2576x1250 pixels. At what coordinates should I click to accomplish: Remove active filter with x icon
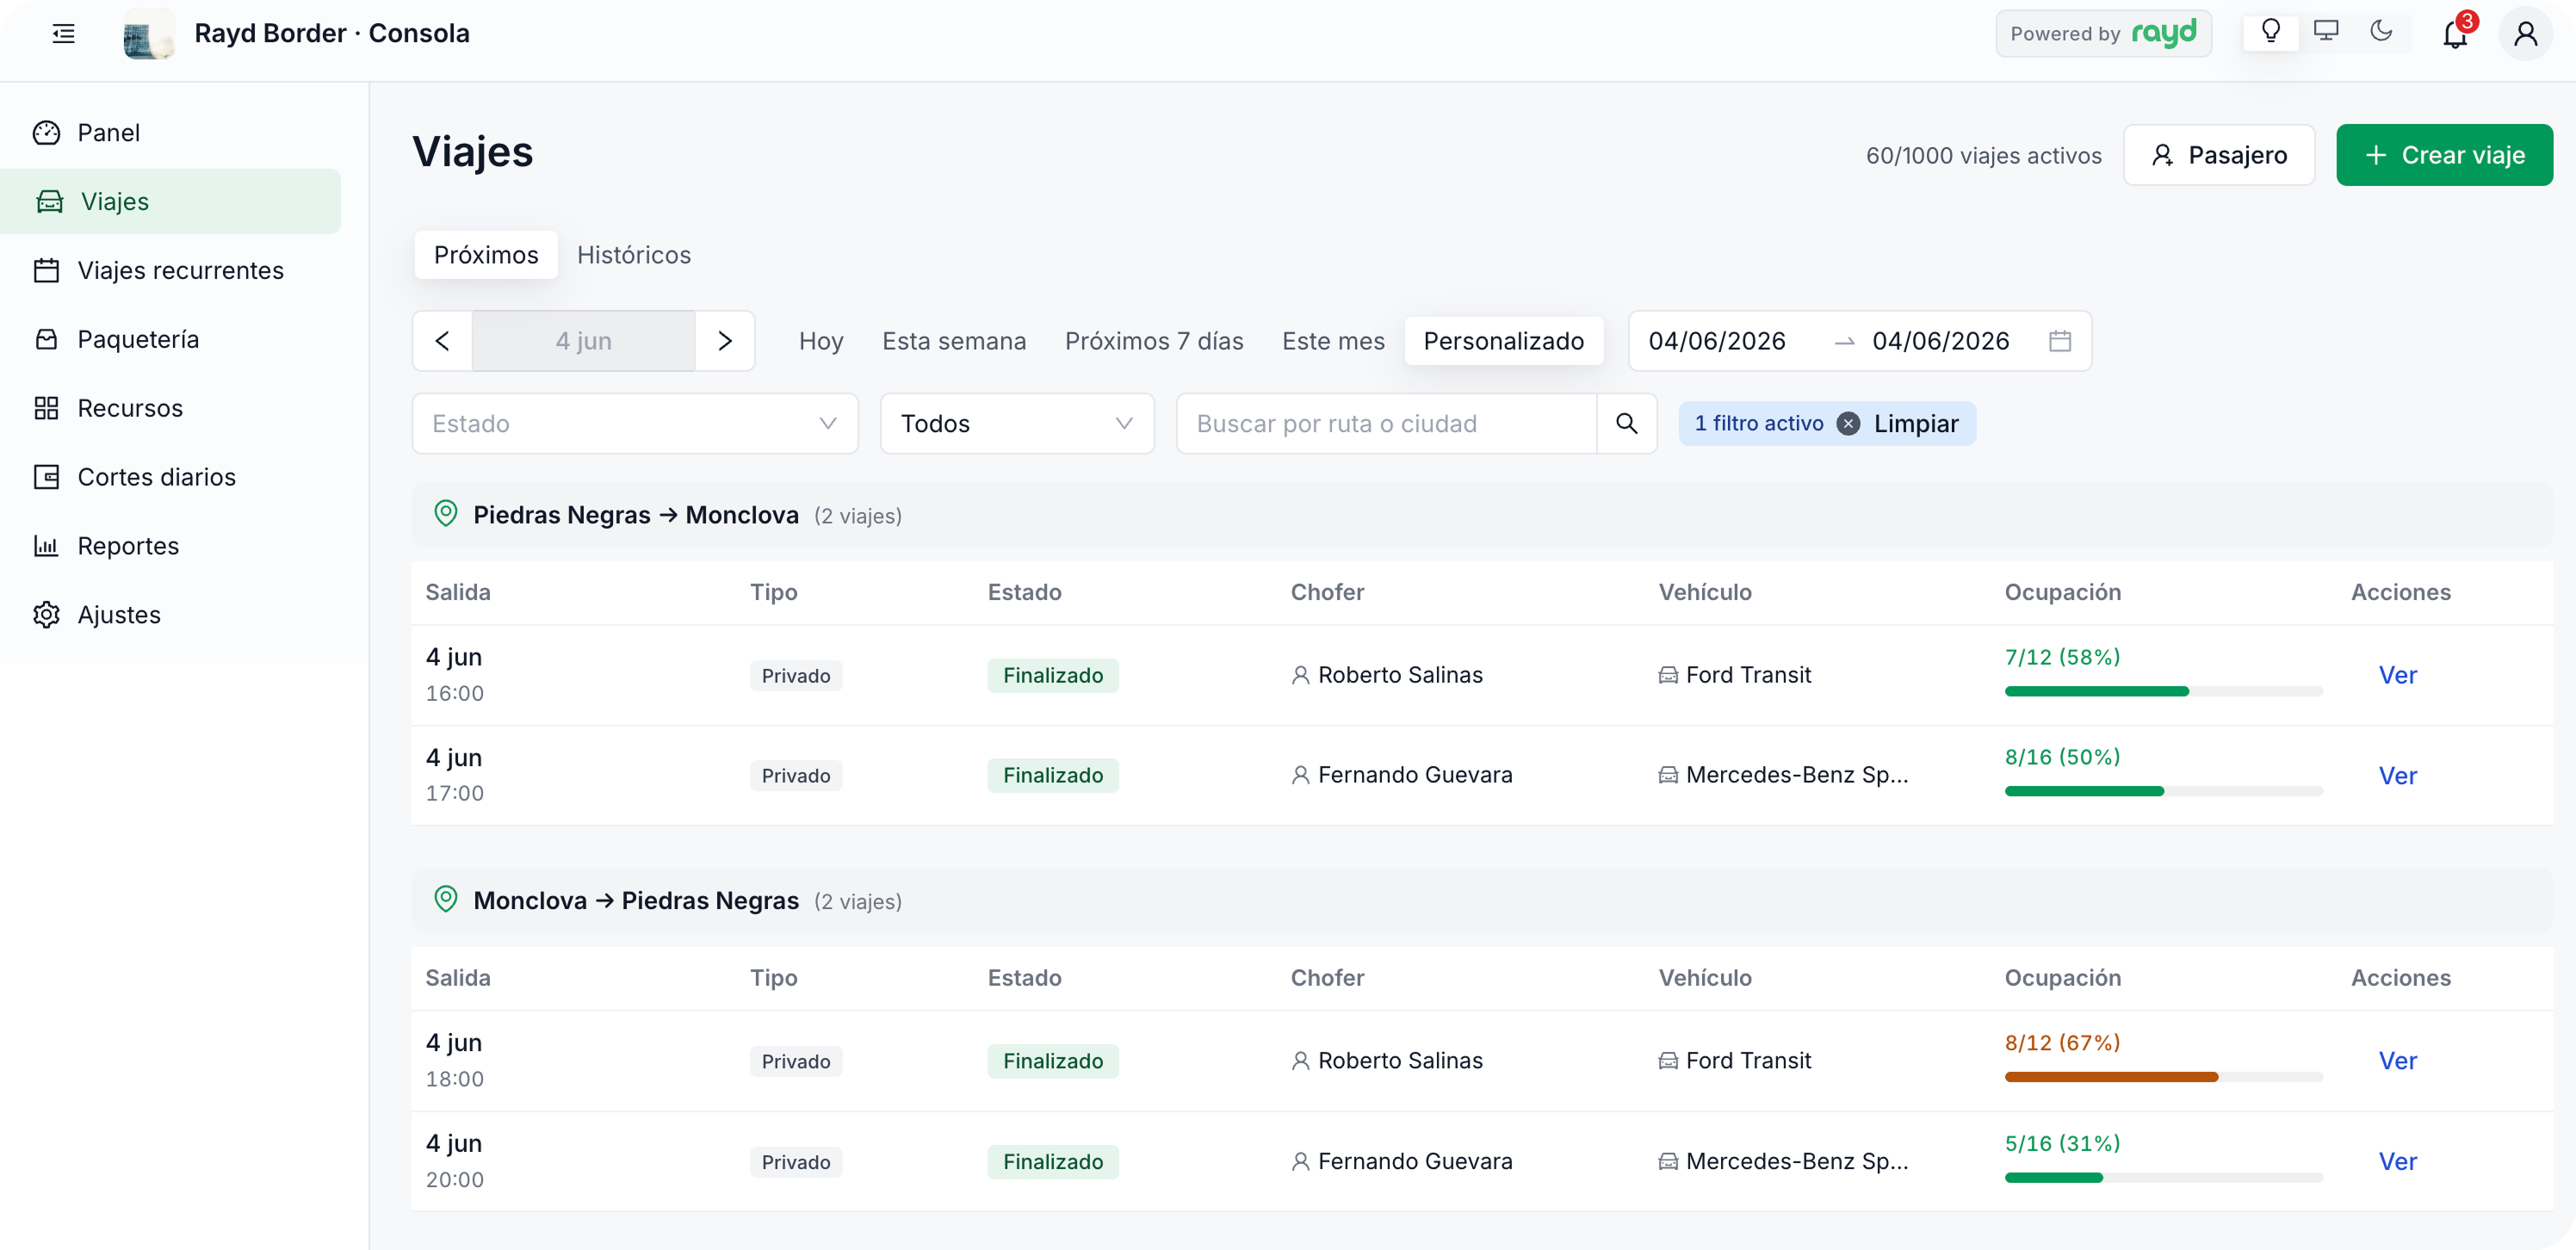(1848, 424)
